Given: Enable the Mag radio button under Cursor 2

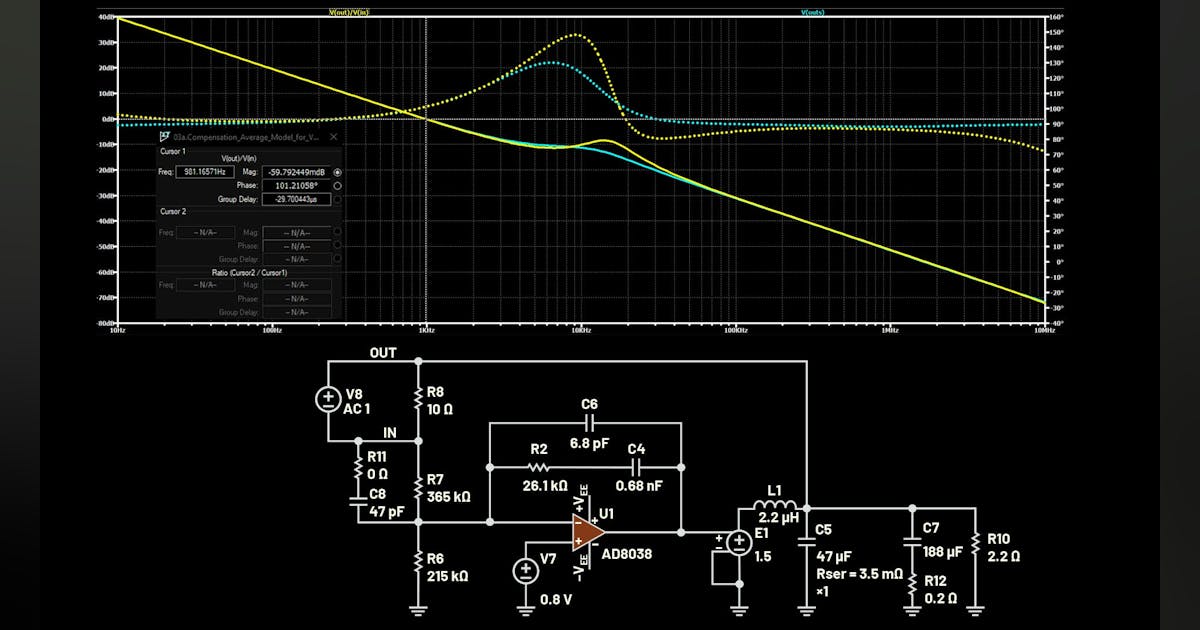Looking at the screenshot, I should 337,231.
